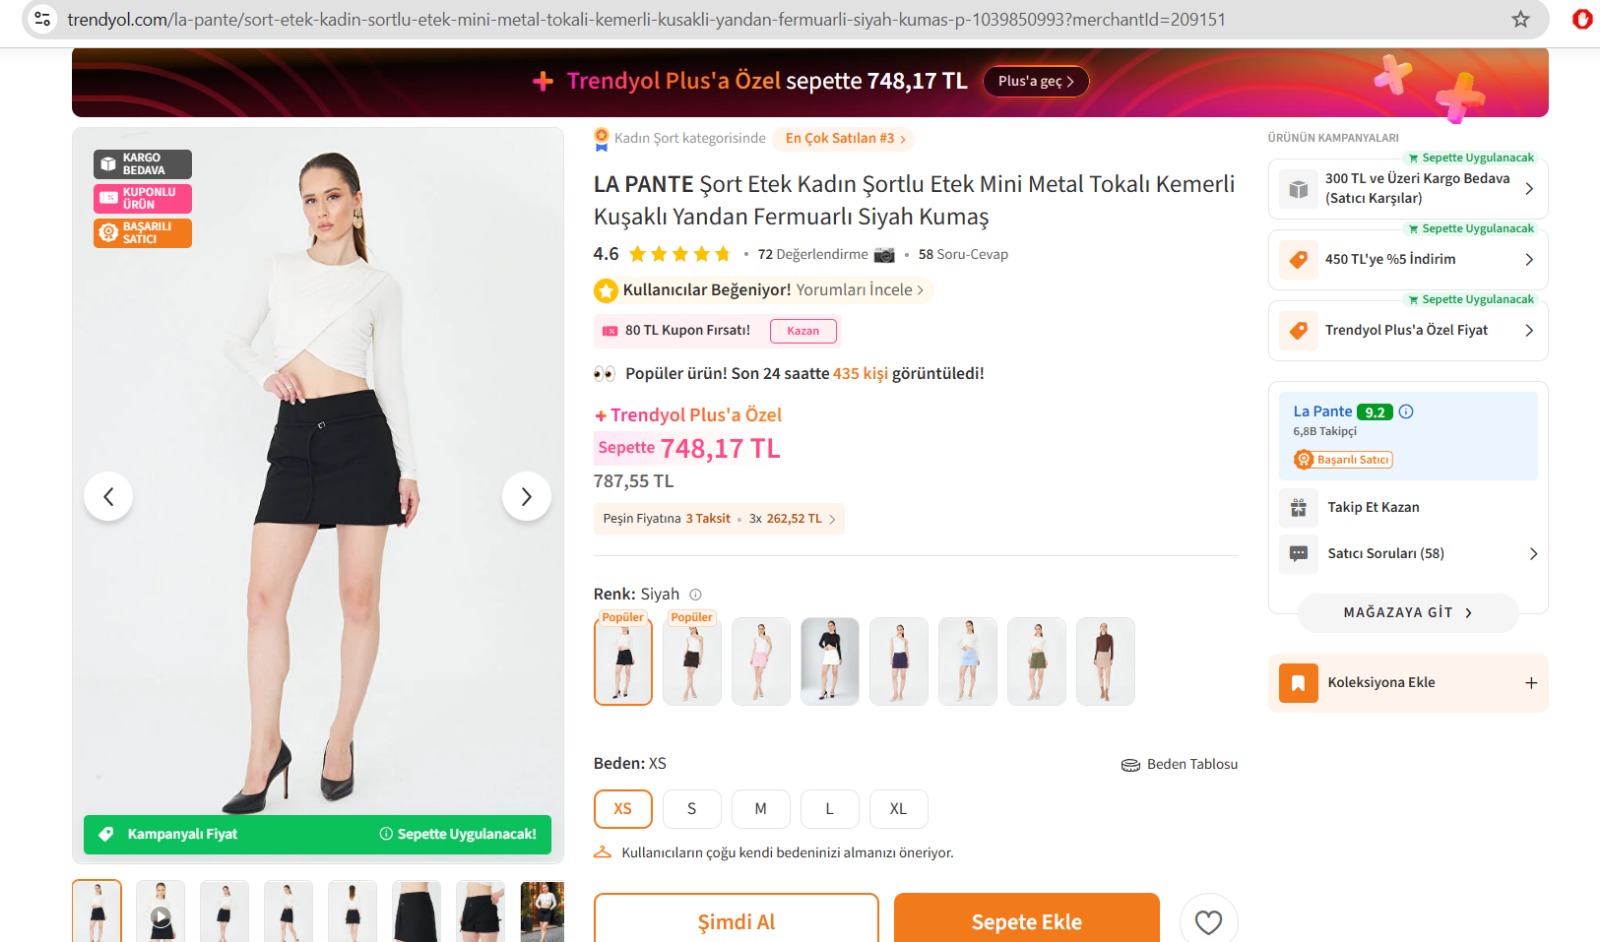
Task: Click the Kampanyalı Fiyat green banner
Action: click(317, 834)
